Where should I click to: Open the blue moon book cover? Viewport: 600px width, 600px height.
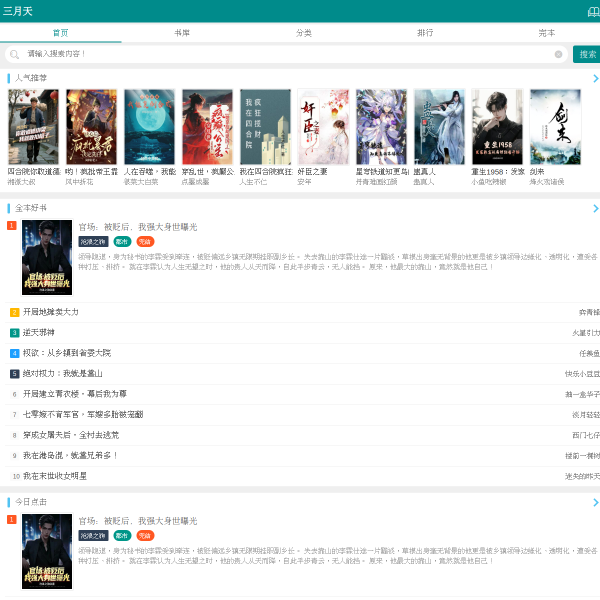pyautogui.click(x=149, y=127)
